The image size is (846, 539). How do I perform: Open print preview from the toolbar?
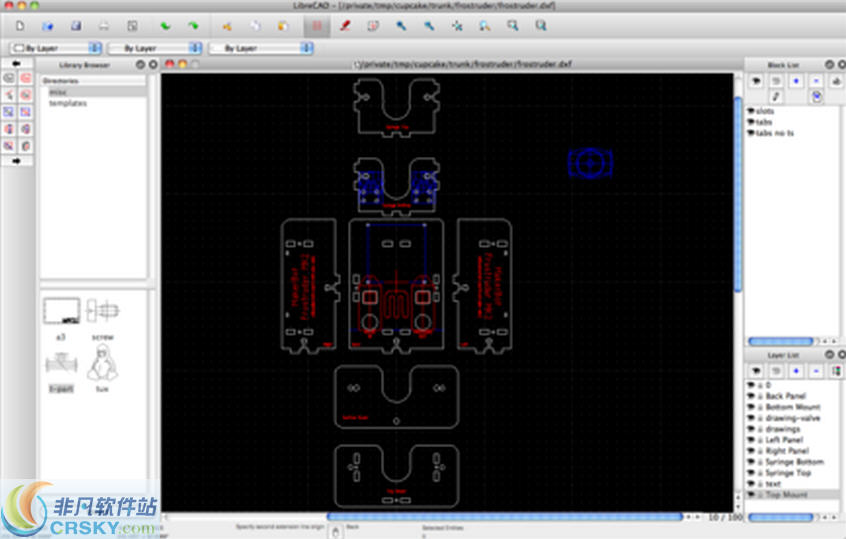[132, 26]
